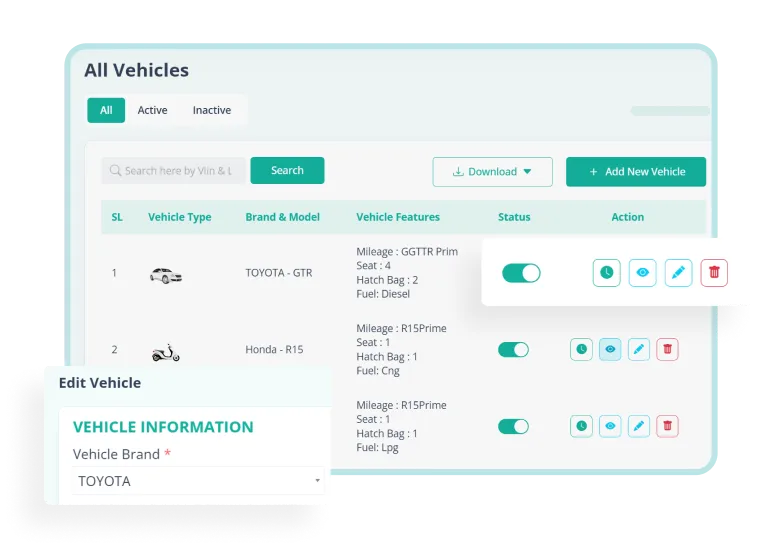The width and height of the screenshot is (780, 549).
Task: Click the Vehicle Type column header
Action: coord(180,217)
